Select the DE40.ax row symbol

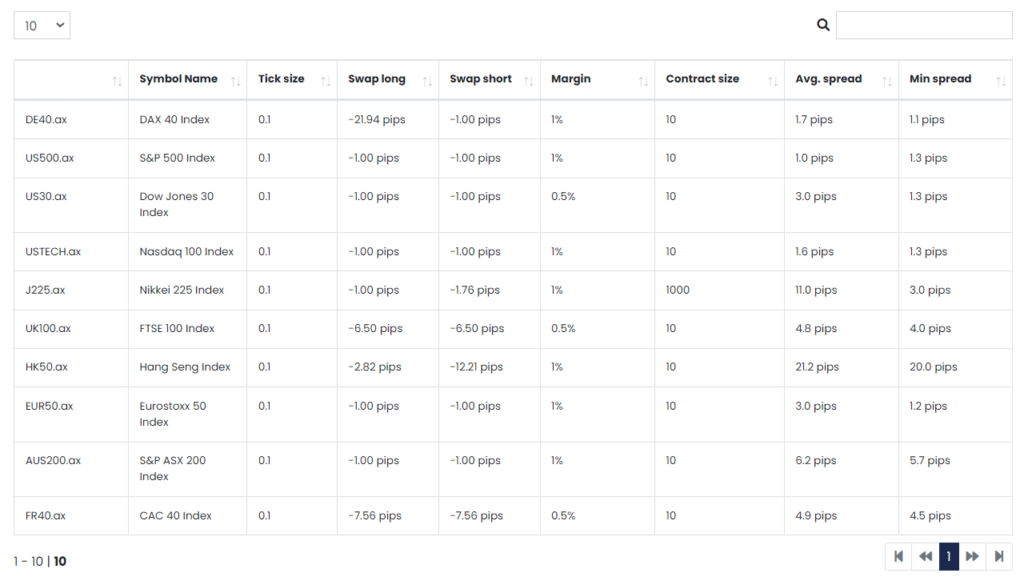coord(46,119)
